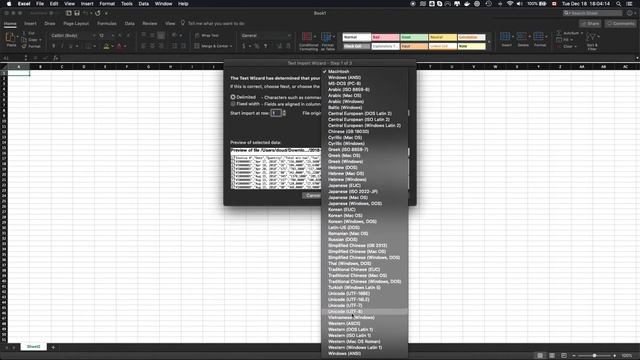This screenshot has height=360, width=640.
Task: Click the Paste icon in ribbon
Action: [x=11, y=39]
